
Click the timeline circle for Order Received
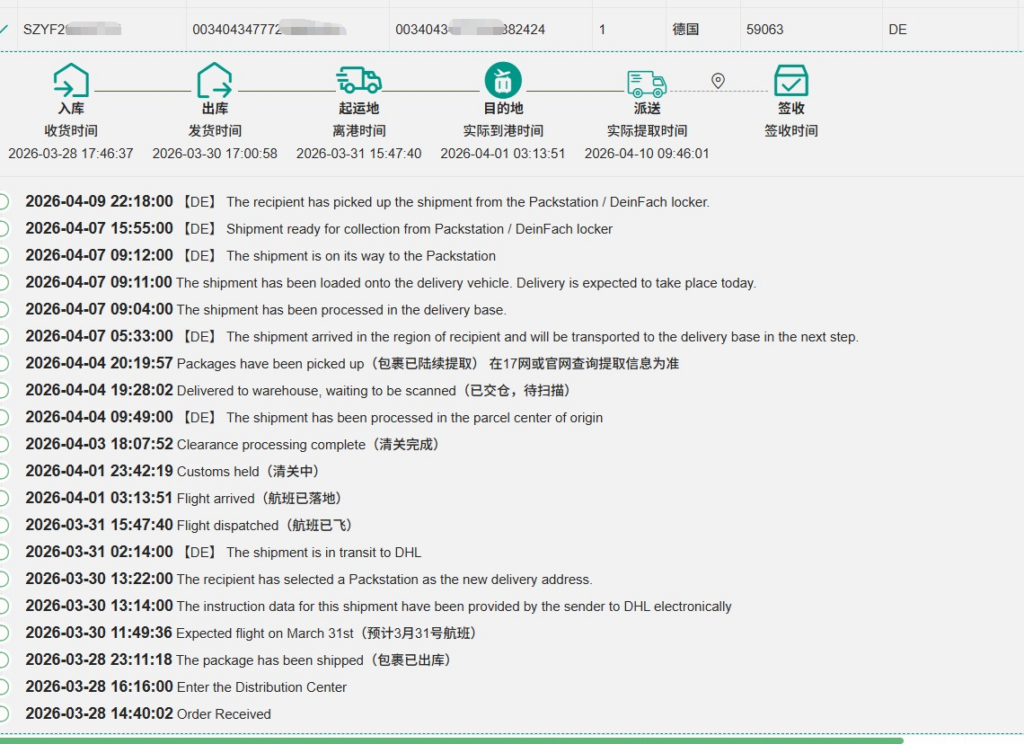click(x=3, y=714)
